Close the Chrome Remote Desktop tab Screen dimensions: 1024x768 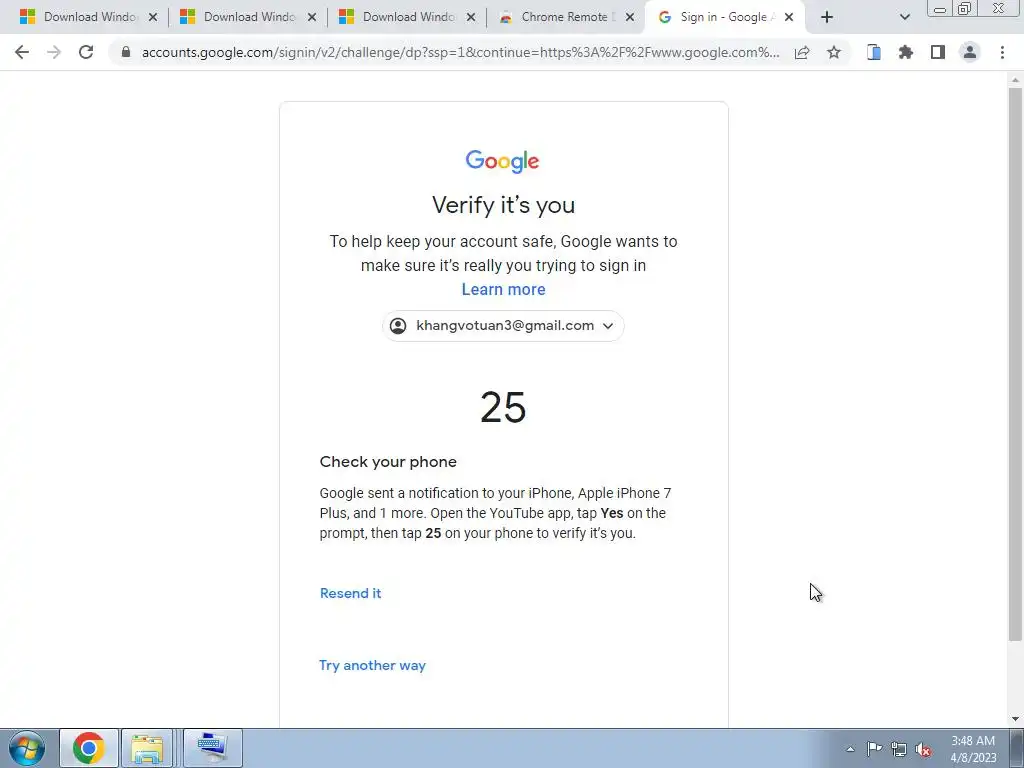coord(630,17)
